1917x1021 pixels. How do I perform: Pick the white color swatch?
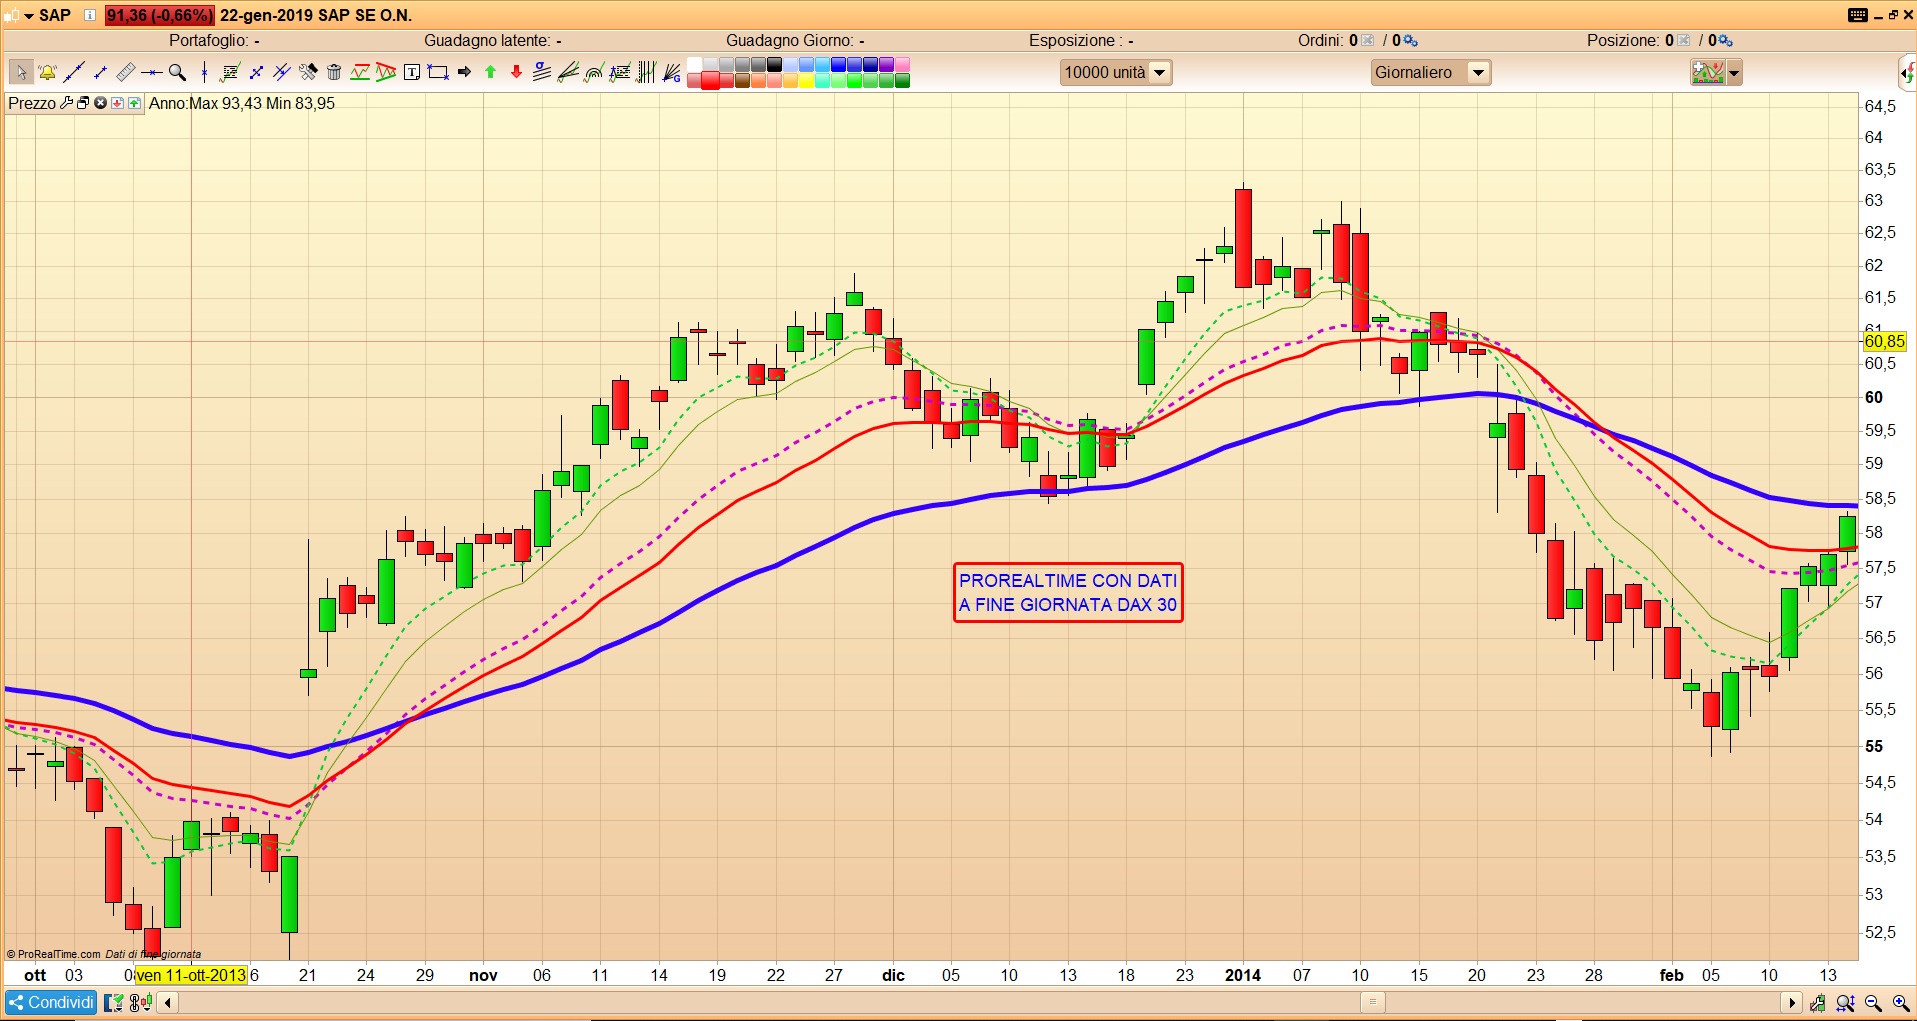pyautogui.click(x=694, y=65)
